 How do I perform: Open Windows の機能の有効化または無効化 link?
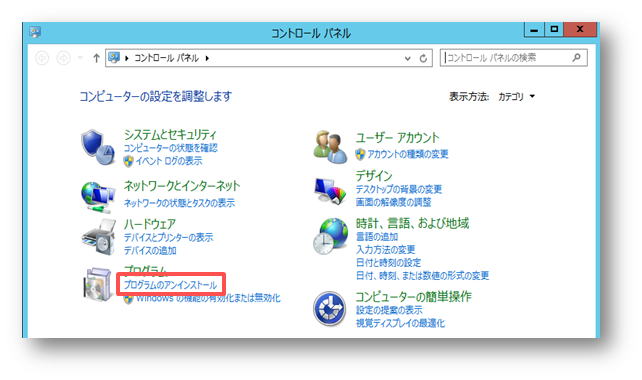coord(208,298)
